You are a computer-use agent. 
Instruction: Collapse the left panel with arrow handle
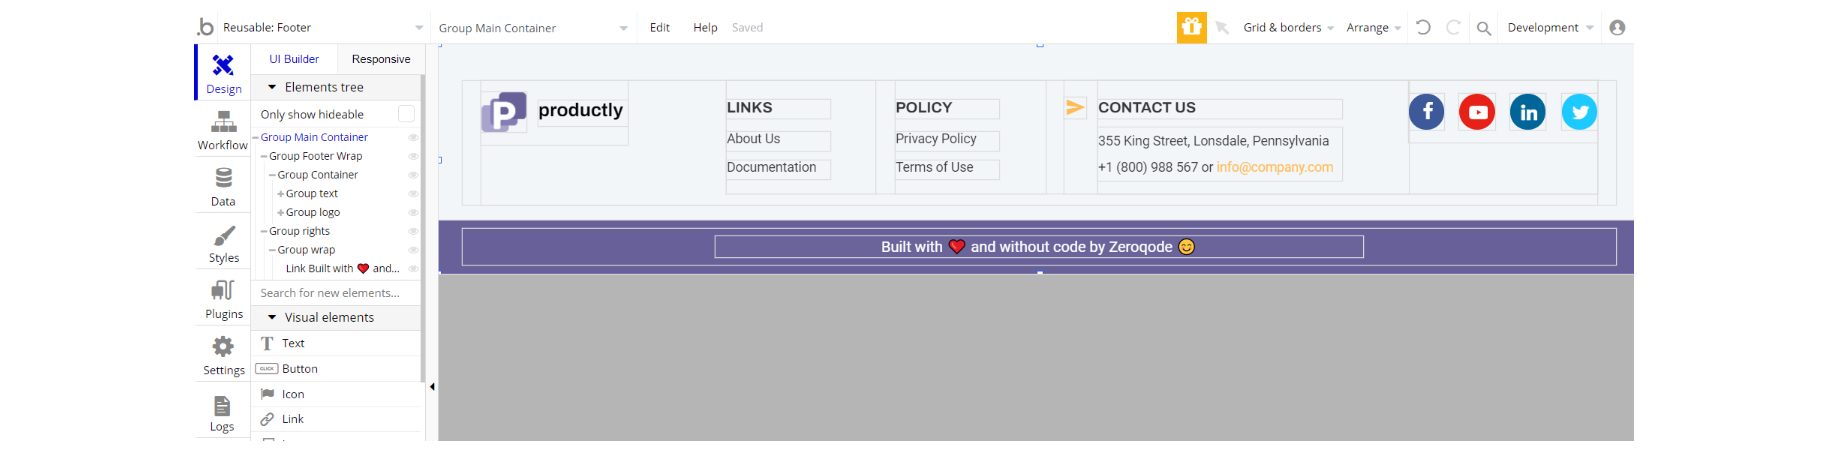[432, 387]
